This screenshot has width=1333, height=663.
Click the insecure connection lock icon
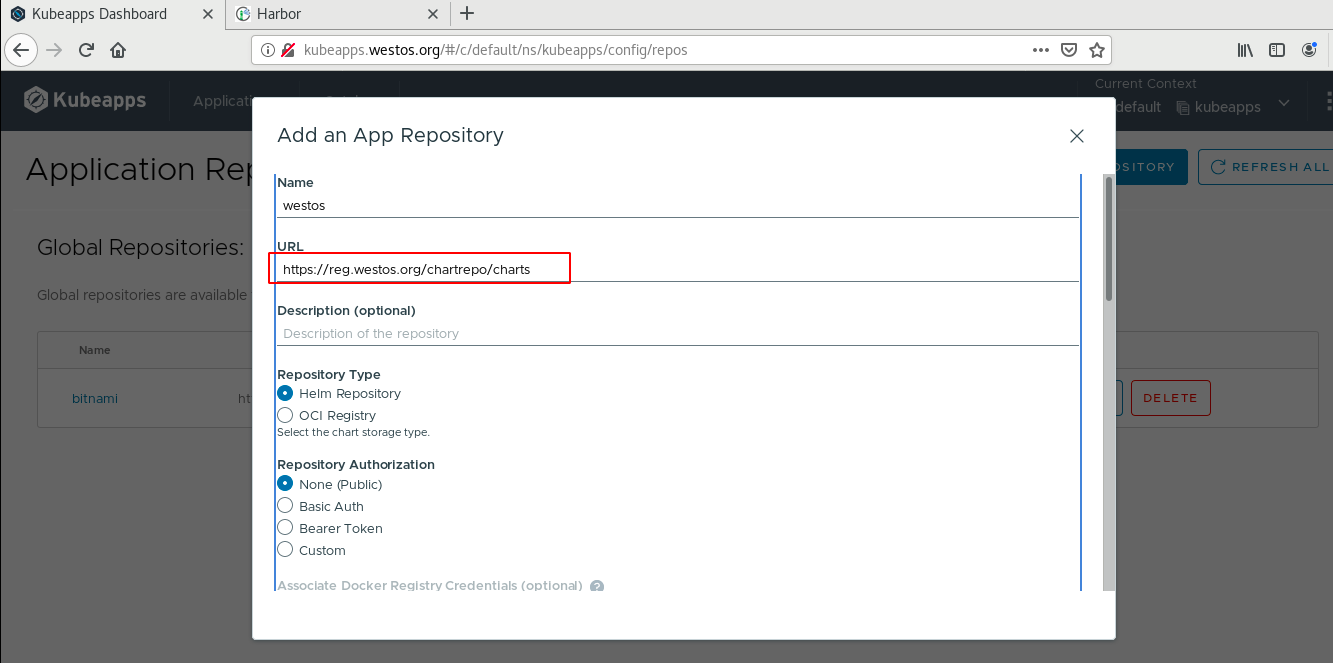pos(288,49)
